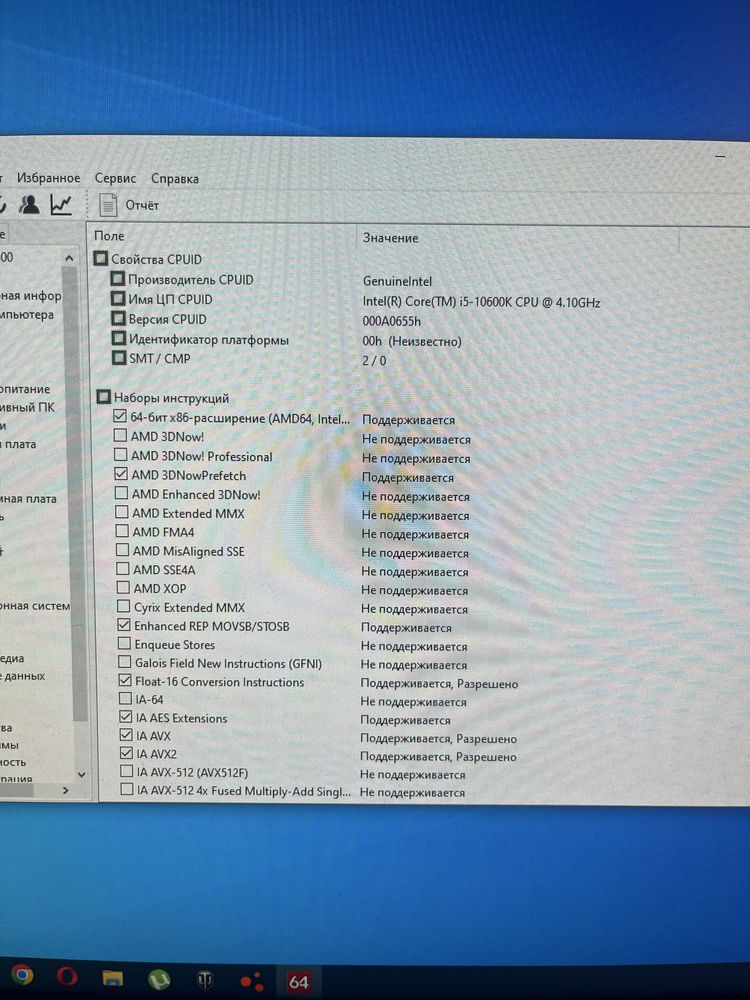Click the AIDA64 taskbar icon

click(x=298, y=982)
